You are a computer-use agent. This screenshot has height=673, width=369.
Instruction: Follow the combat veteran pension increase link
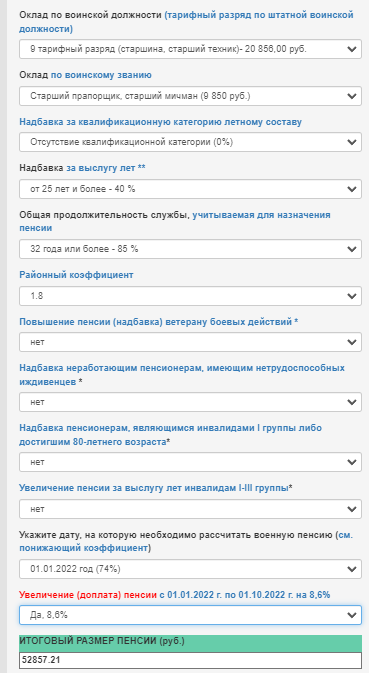click(x=156, y=321)
